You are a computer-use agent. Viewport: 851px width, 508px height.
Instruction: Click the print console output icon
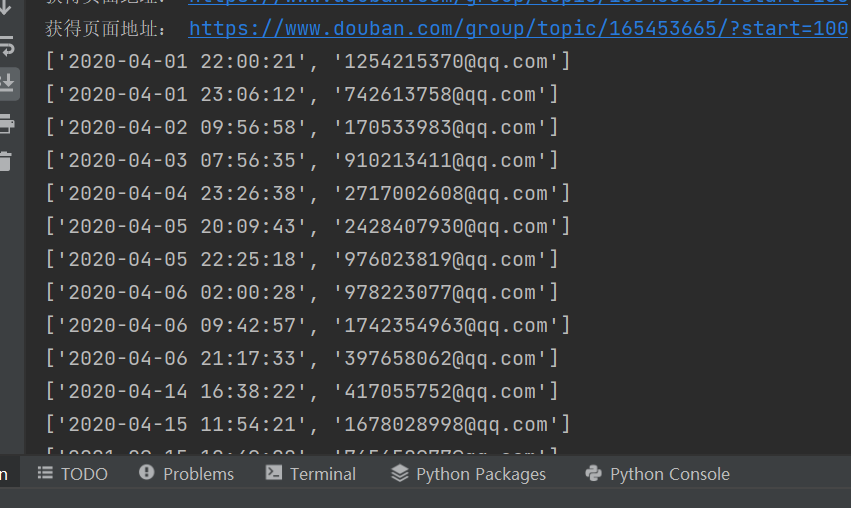click(x=7, y=123)
